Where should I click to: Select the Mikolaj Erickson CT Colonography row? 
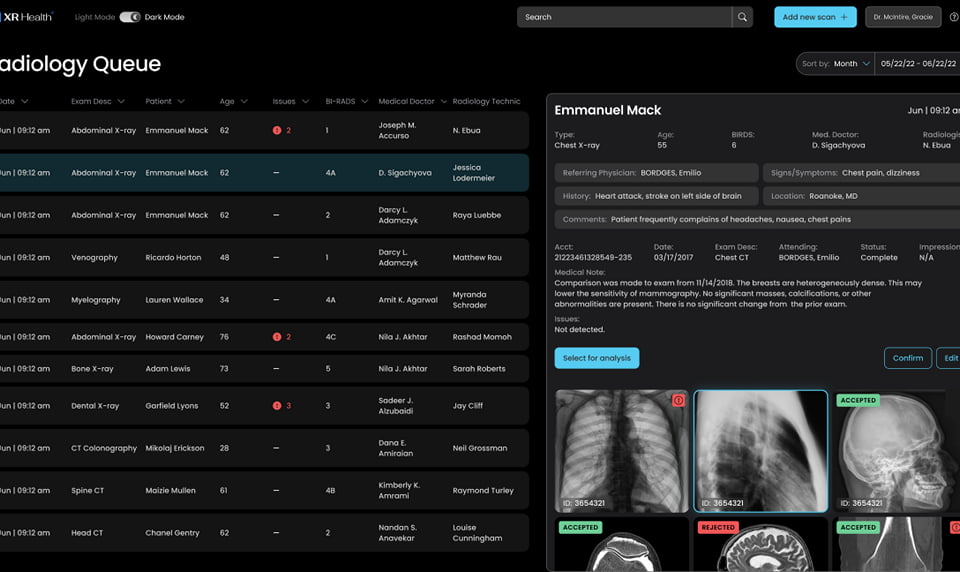click(263, 448)
